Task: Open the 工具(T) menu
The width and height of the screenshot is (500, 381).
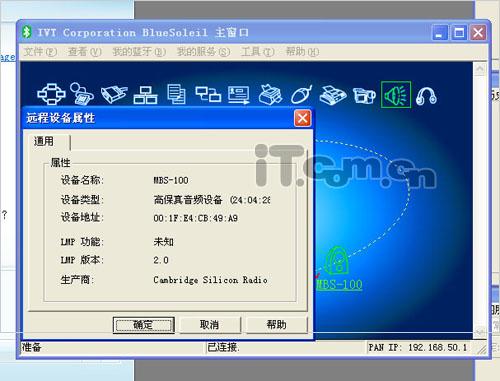Action: [258, 52]
